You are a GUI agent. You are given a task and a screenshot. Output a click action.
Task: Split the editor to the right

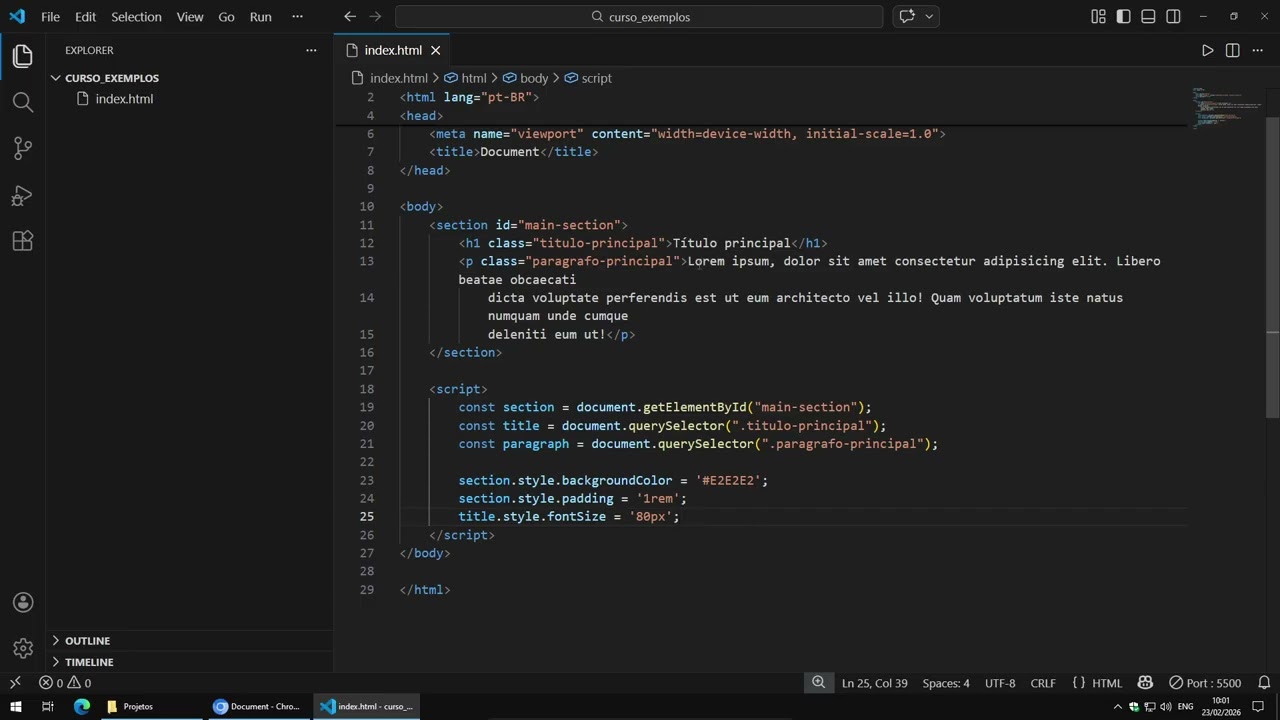click(1232, 50)
